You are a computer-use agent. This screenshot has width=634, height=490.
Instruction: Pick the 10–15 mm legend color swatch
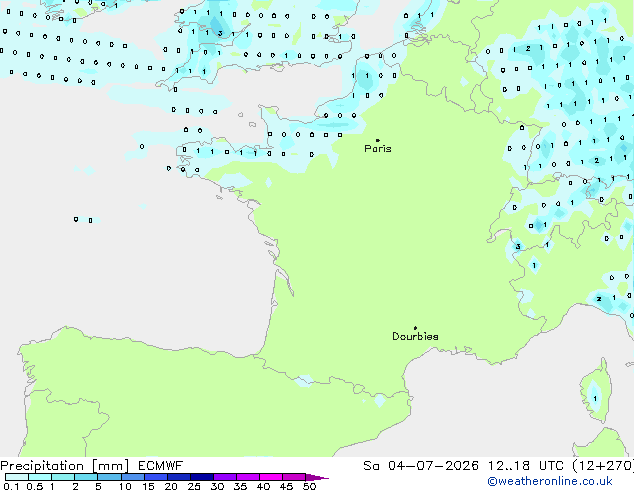[x=133, y=477]
